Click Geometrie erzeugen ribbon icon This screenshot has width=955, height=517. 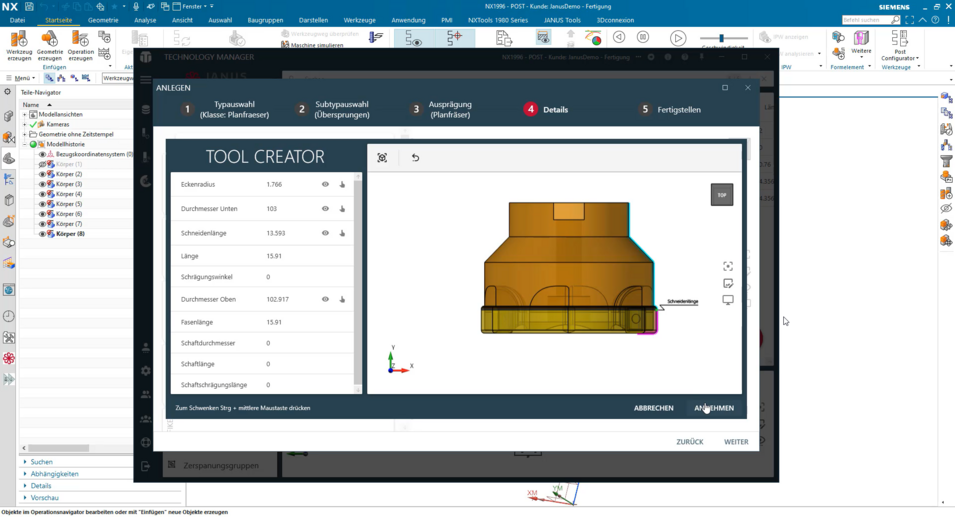click(x=49, y=45)
